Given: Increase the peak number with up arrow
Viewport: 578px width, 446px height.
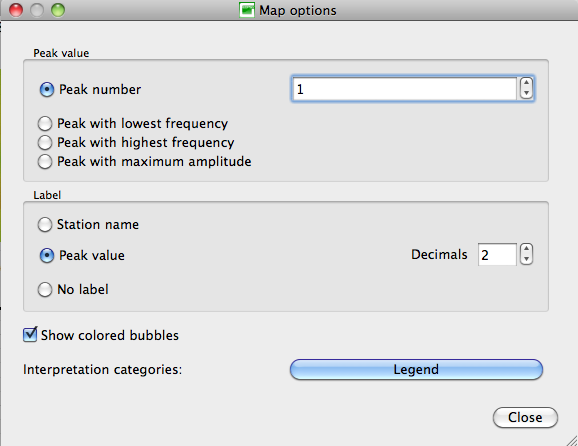Looking at the screenshot, I should 526,83.
